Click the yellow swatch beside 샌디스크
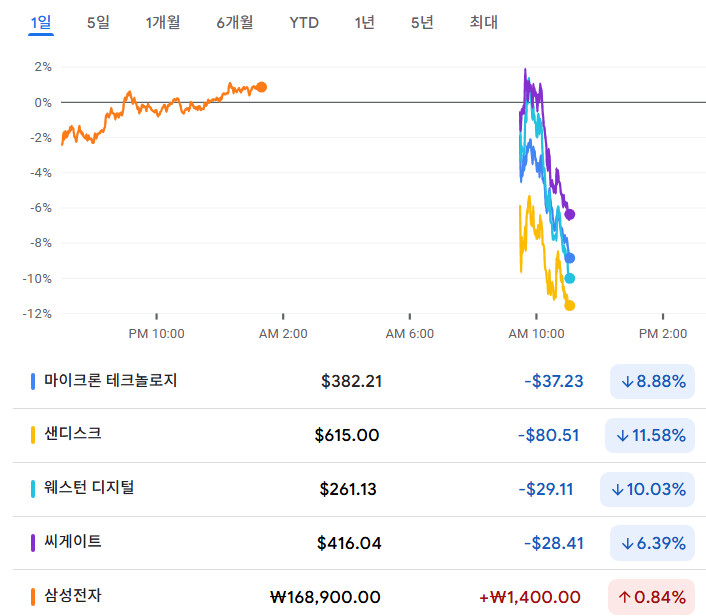Screen dimensions: 706x616 (33, 435)
